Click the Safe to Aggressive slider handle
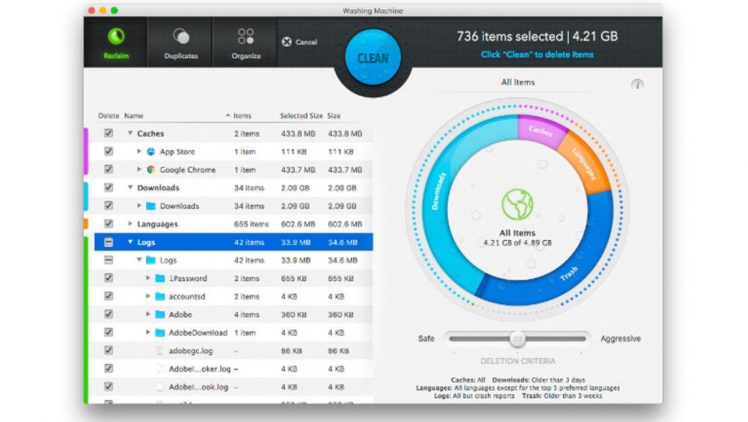 517,339
